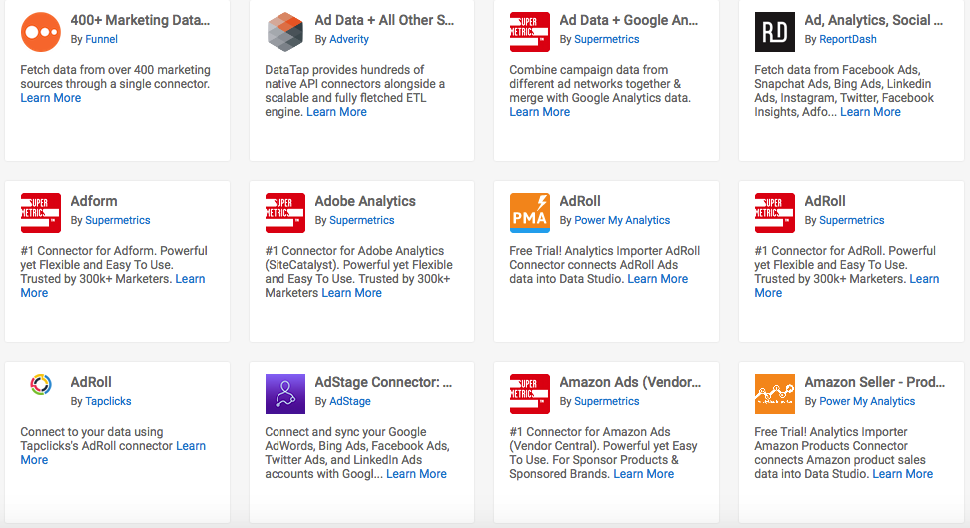
Task: Click the ReportDash RD logo
Action: pos(774,31)
